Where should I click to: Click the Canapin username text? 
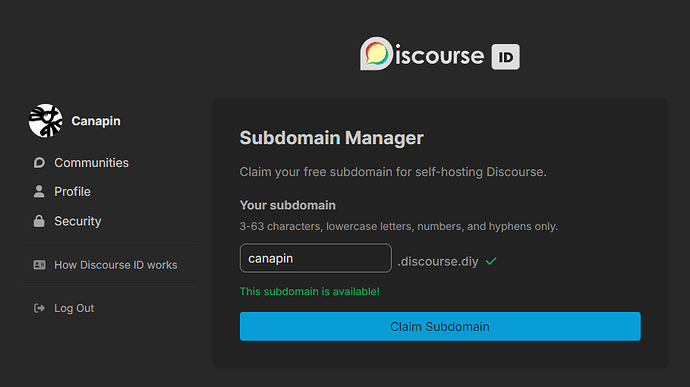(x=96, y=121)
